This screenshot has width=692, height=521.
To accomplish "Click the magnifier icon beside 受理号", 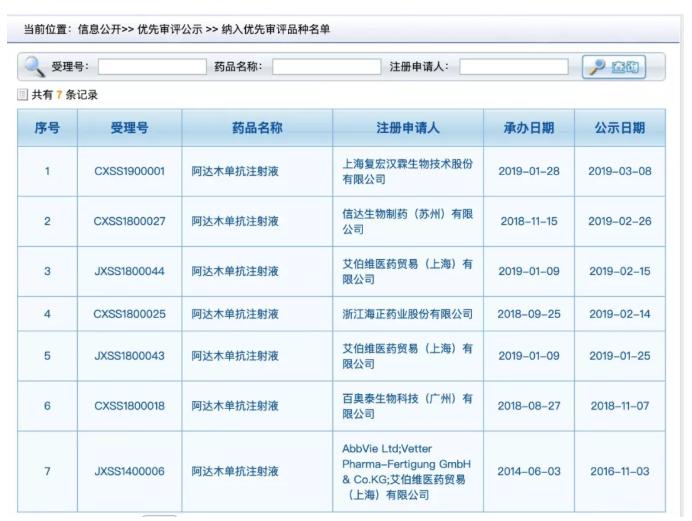I will point(34,67).
